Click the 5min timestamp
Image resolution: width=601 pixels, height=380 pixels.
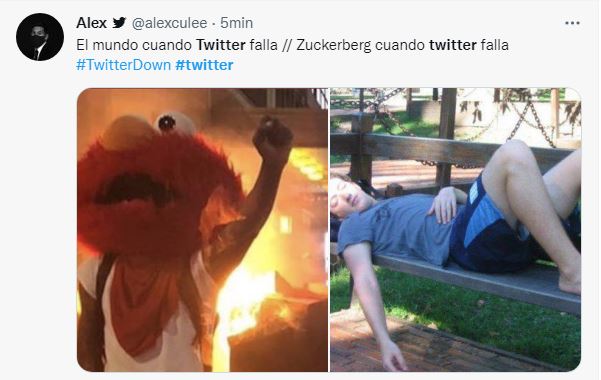point(236,23)
